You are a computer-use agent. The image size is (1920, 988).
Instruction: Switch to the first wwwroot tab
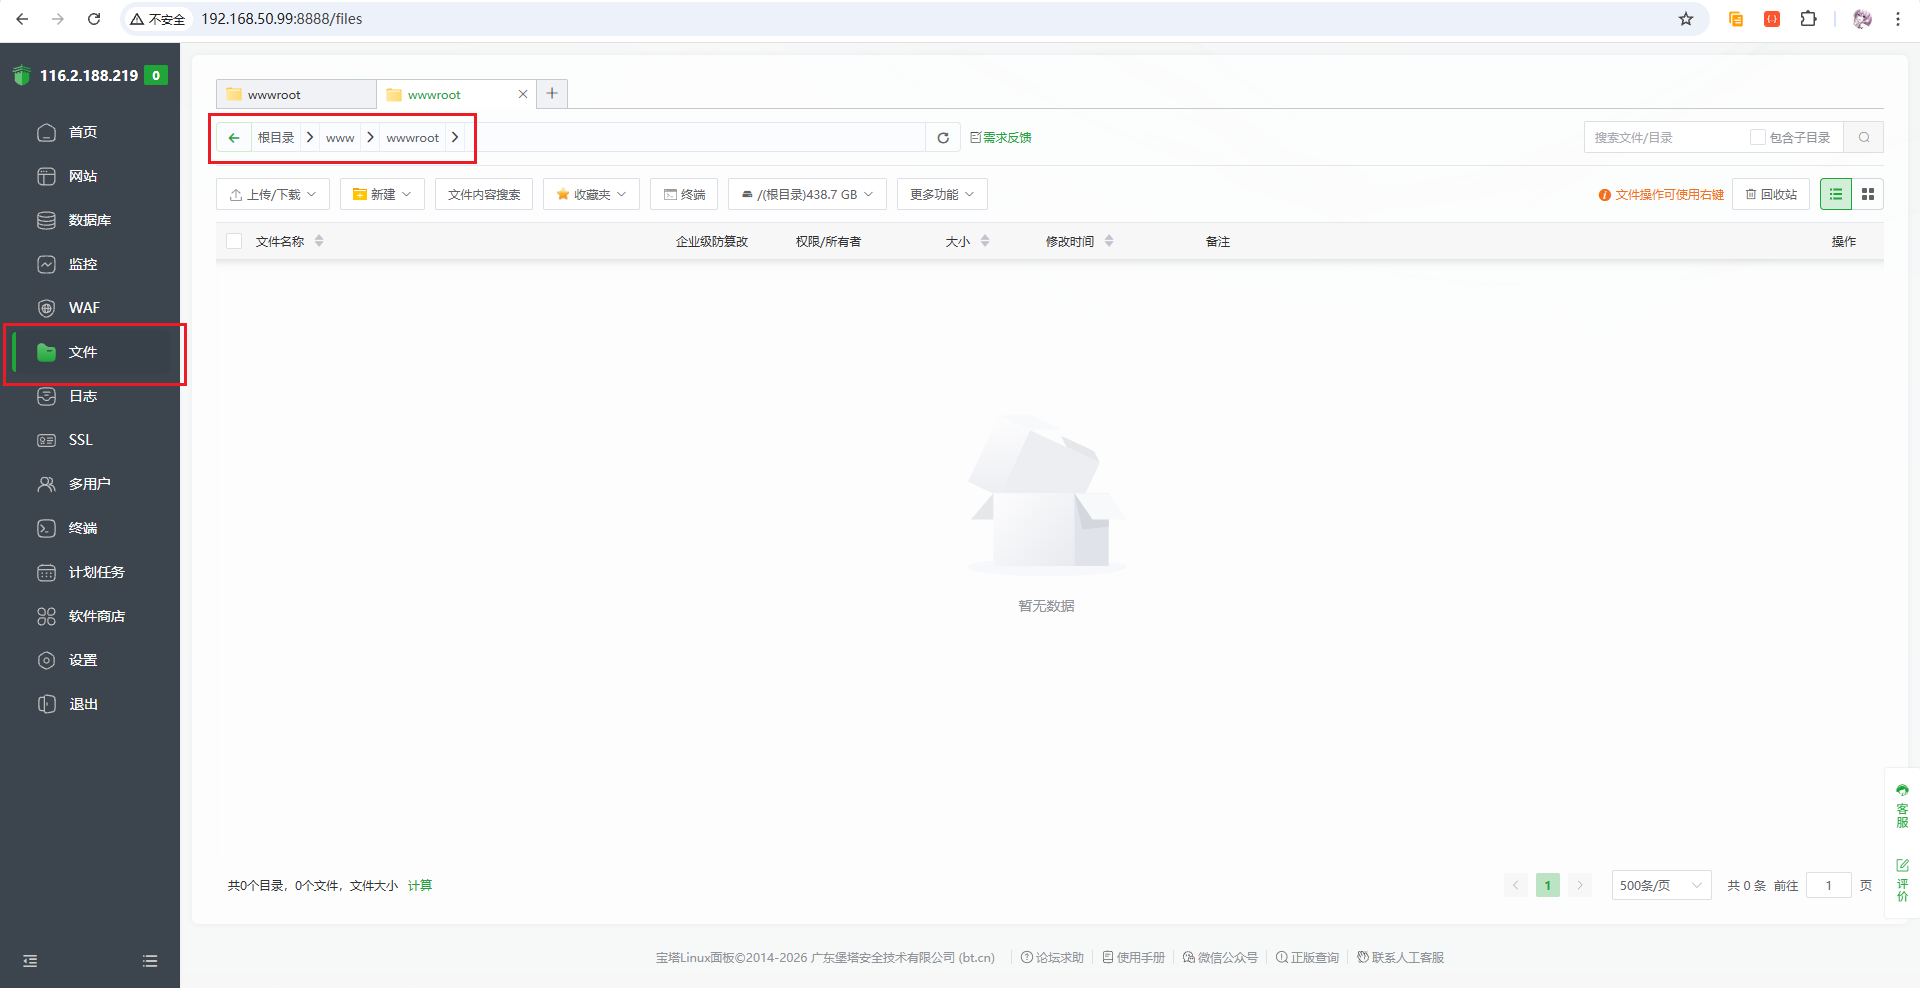coord(295,95)
